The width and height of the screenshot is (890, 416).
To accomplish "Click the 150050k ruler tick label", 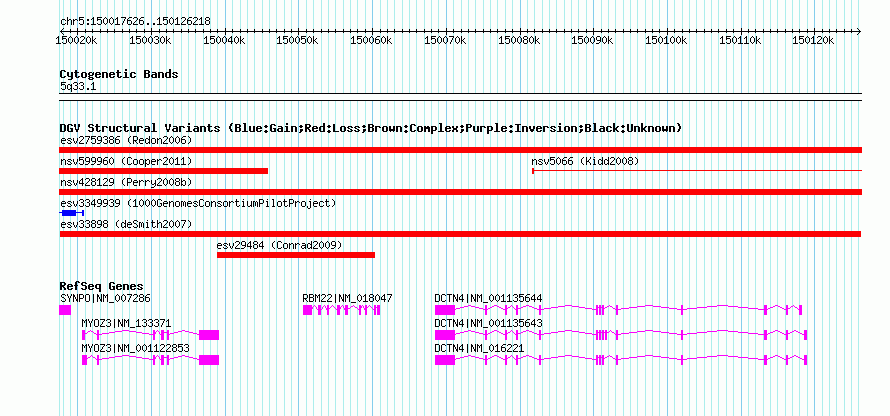I will [x=297, y=40].
